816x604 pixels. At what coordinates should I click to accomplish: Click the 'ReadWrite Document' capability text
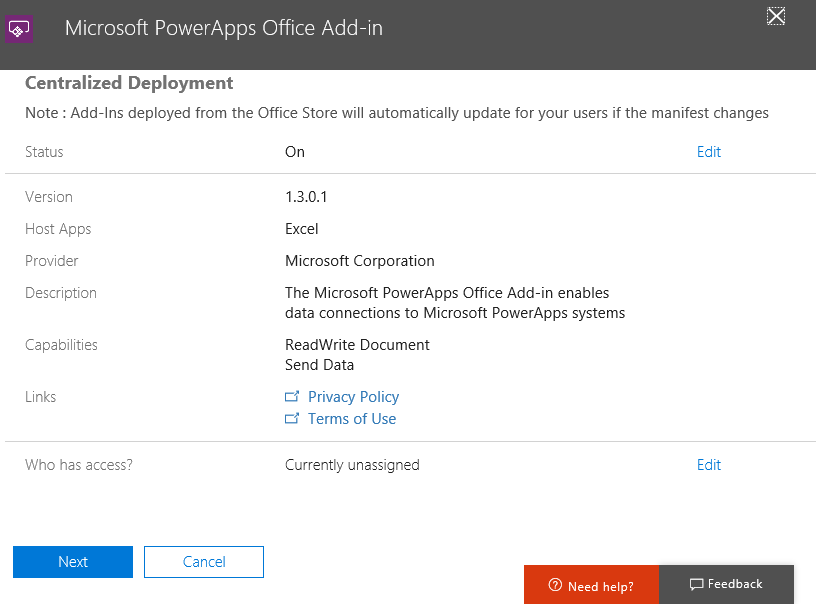(357, 345)
